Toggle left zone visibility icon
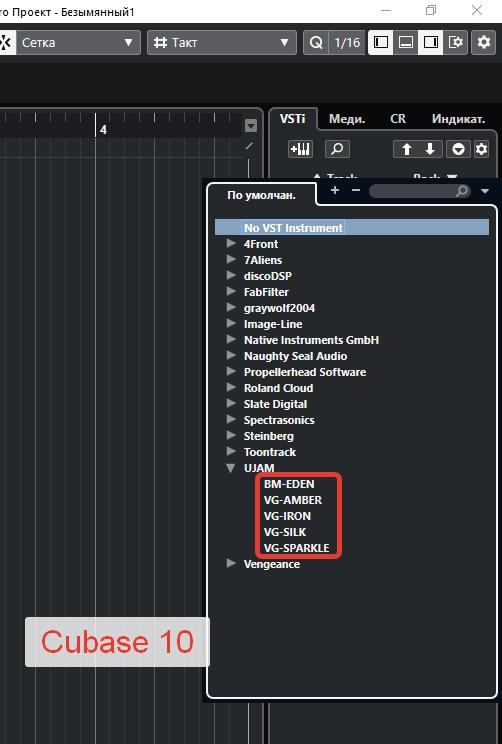The height and width of the screenshot is (744, 502). click(381, 43)
